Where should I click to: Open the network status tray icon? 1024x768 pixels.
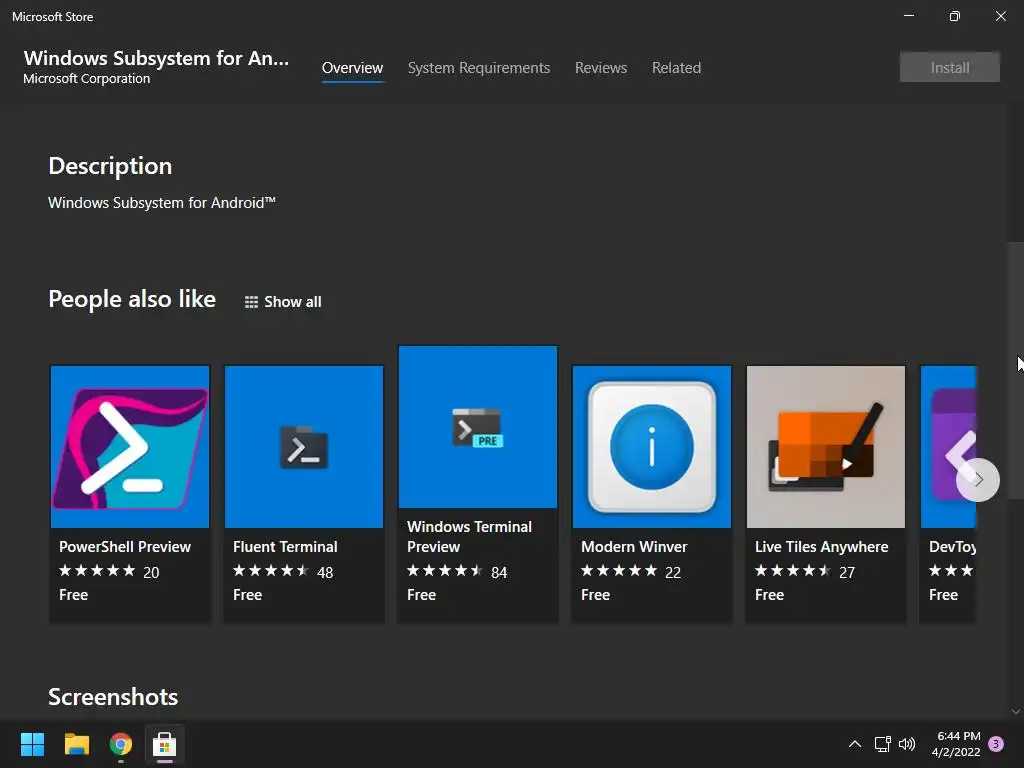882,744
